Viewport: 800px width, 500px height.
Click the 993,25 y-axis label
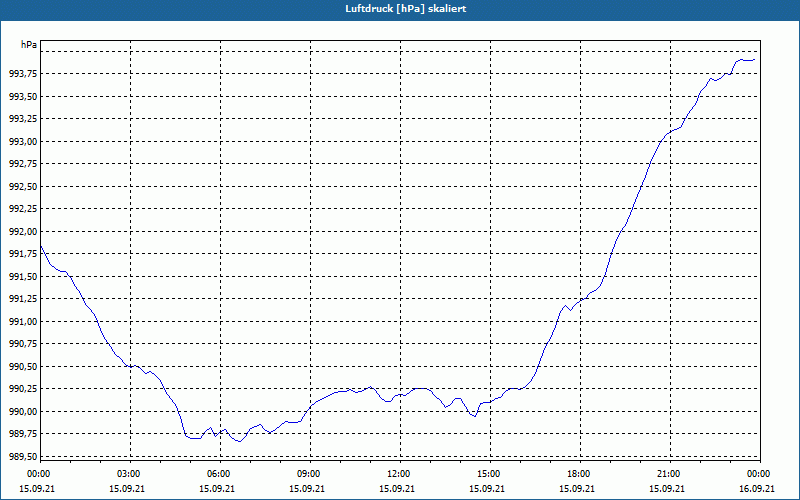(x=23, y=119)
